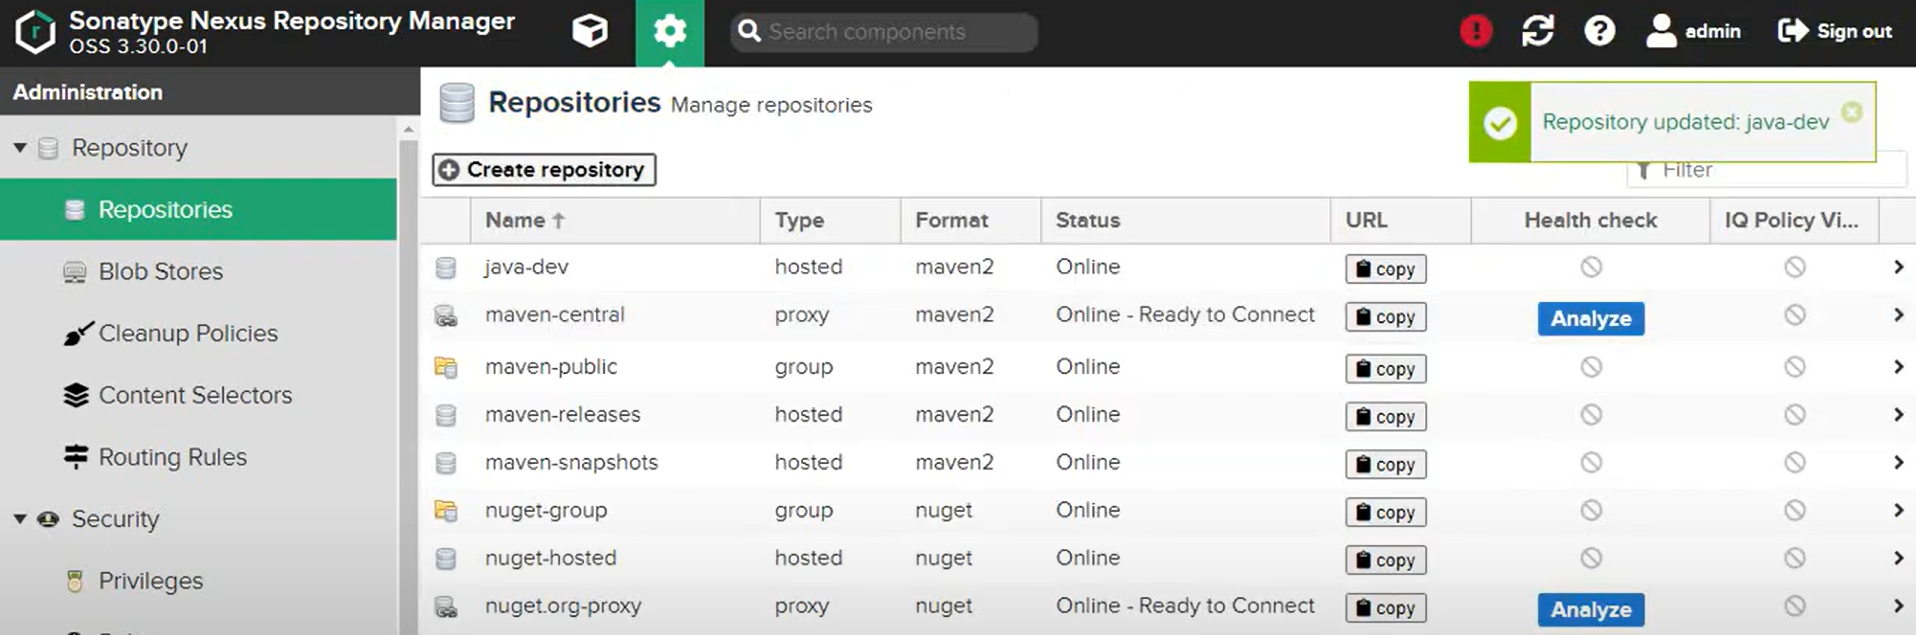Open the admin user account
This screenshot has height=635, width=1916.
[x=1694, y=32]
